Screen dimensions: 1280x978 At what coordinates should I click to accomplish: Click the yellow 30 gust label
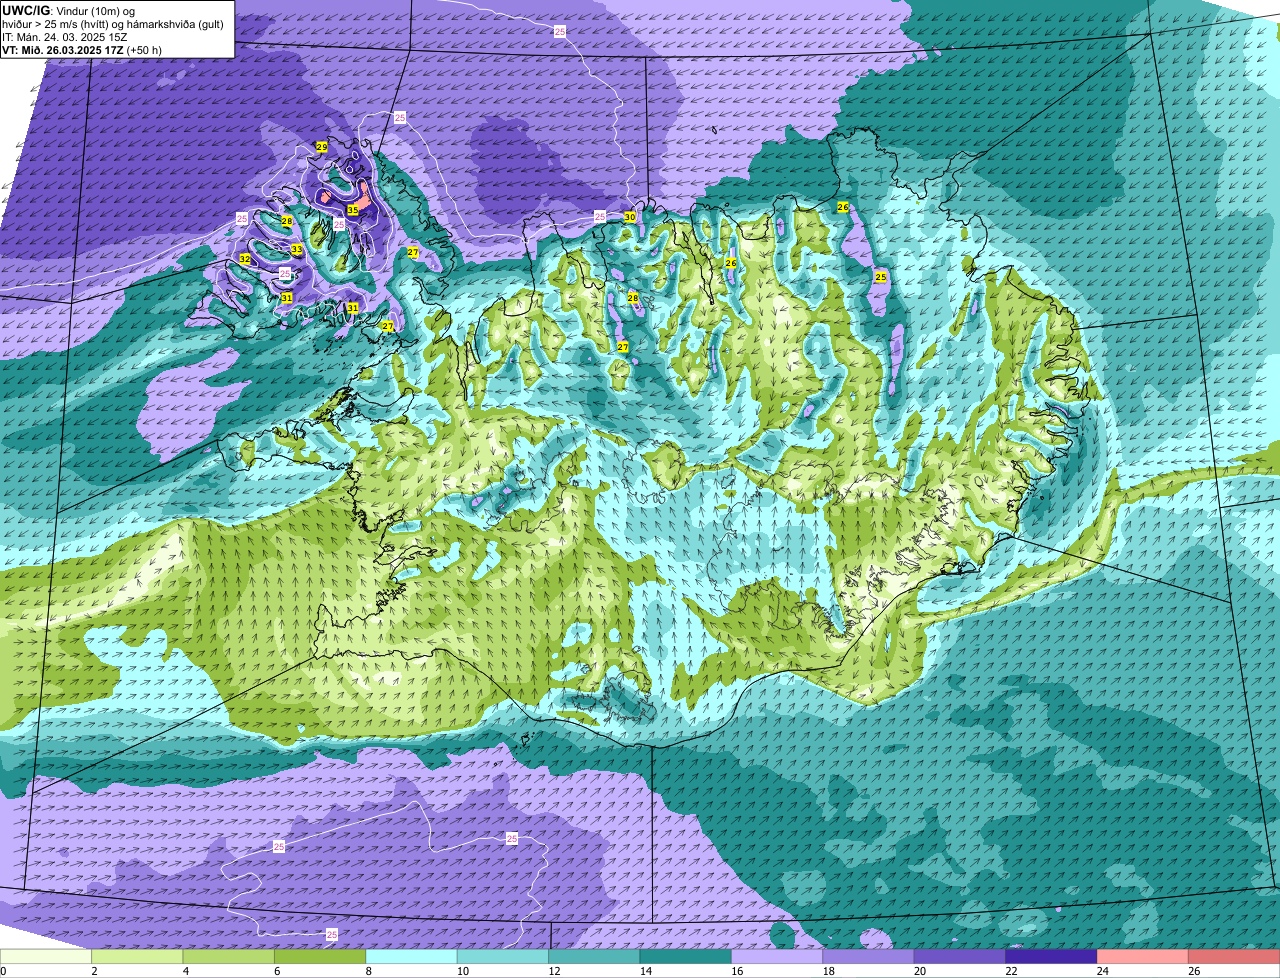tap(630, 217)
